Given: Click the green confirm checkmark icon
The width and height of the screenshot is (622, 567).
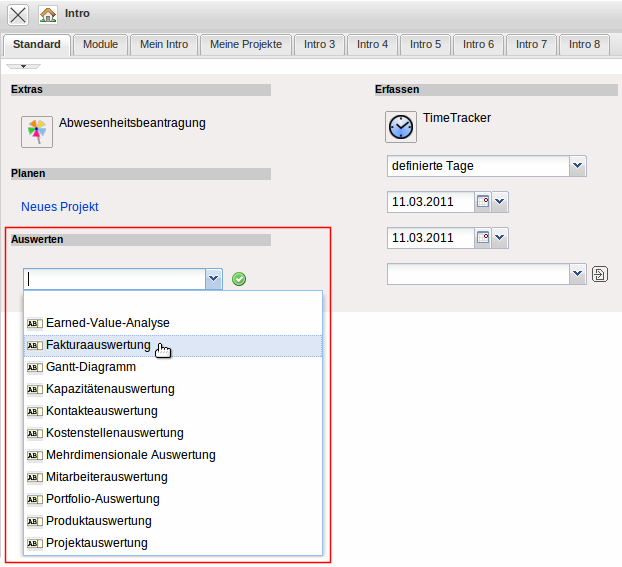Looking at the screenshot, I should [x=239, y=279].
